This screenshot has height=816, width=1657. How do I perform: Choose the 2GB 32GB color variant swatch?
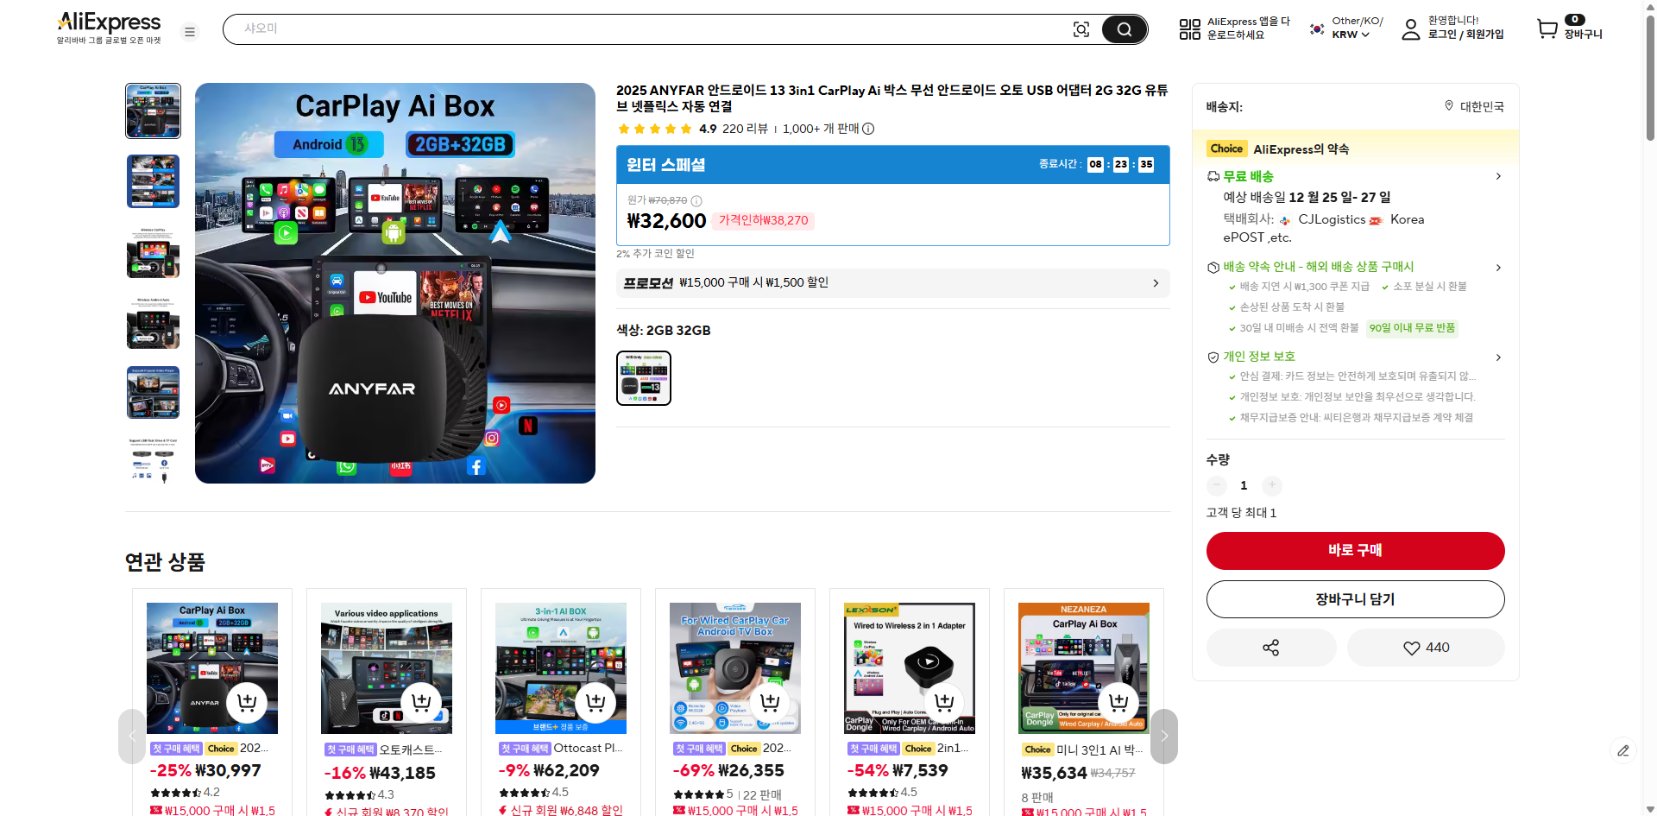(644, 378)
